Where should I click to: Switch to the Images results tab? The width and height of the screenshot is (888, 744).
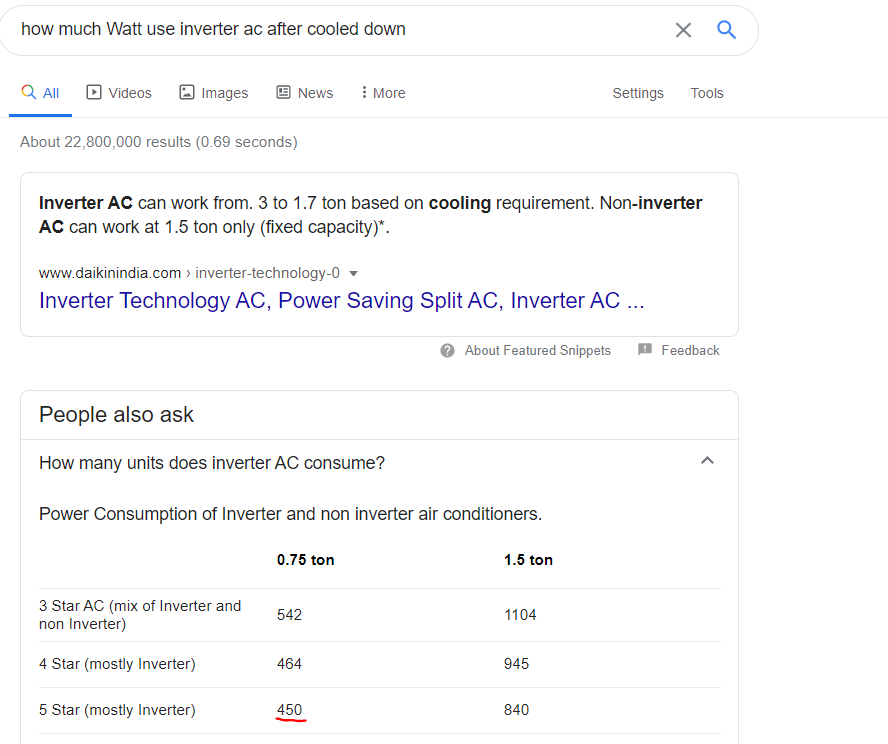click(214, 93)
